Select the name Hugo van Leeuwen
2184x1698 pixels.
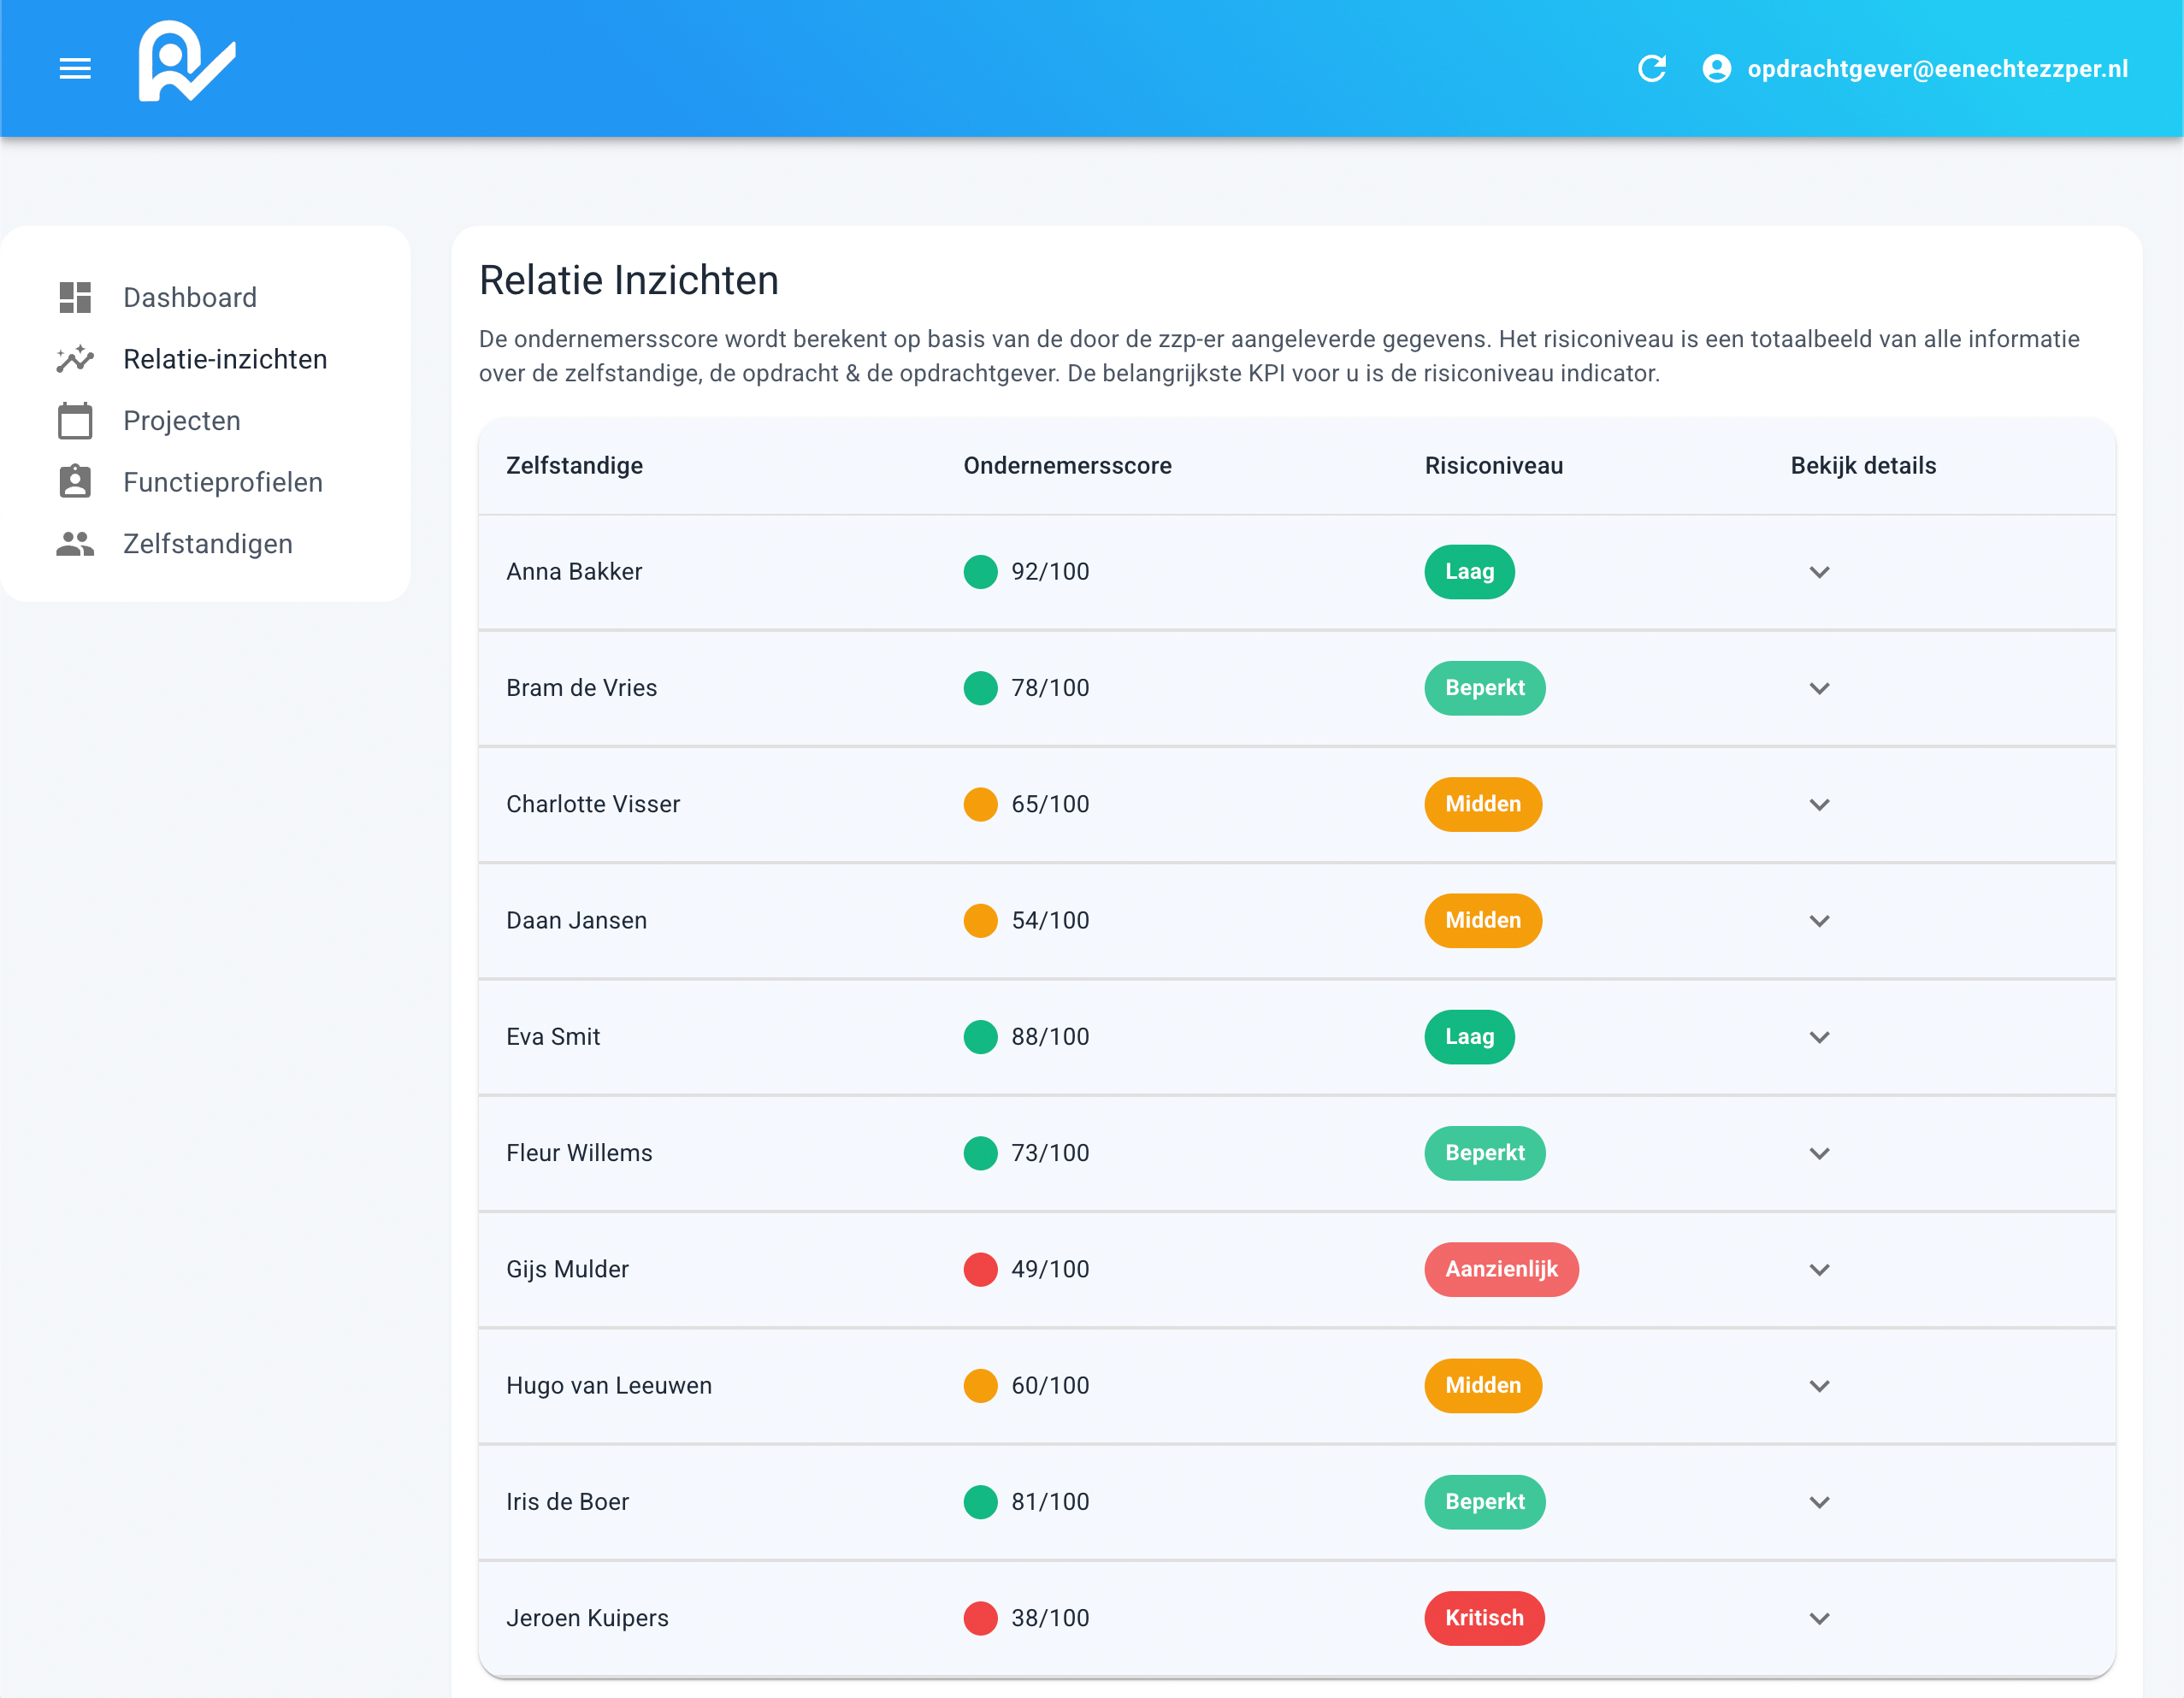(x=609, y=1385)
